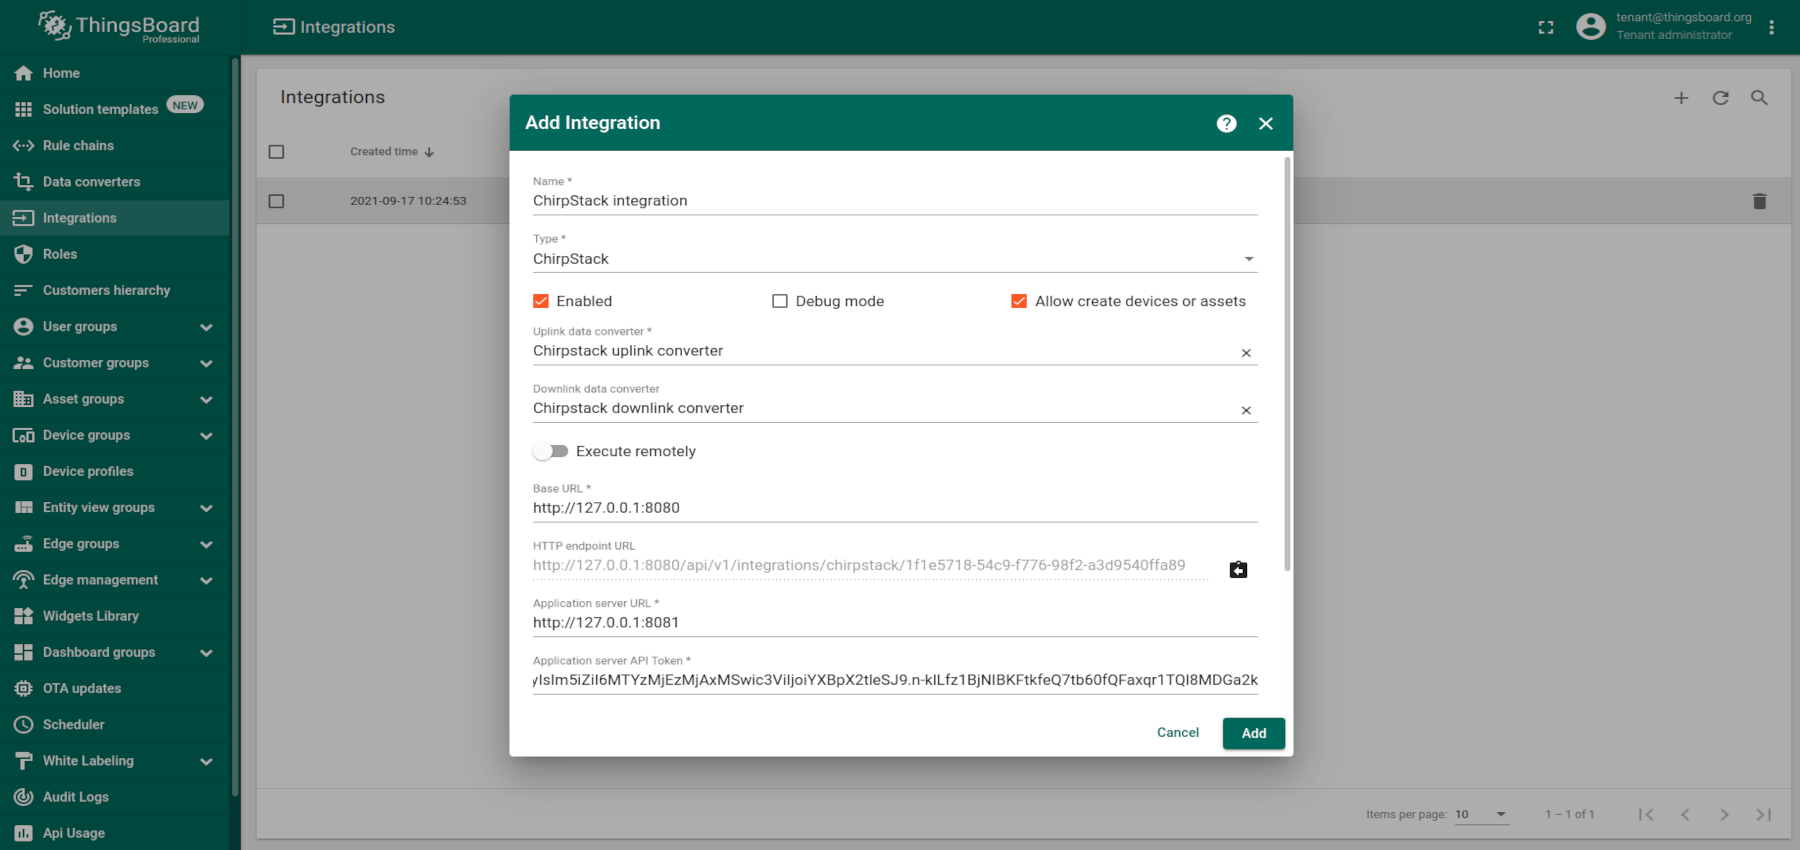The height and width of the screenshot is (850, 1800).
Task: Open Customers hierarchy menu item
Action: point(115,290)
